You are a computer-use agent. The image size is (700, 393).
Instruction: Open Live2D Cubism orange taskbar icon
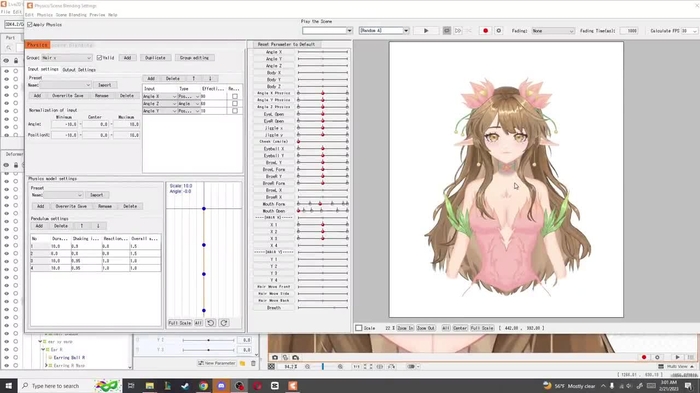pyautogui.click(x=292, y=386)
